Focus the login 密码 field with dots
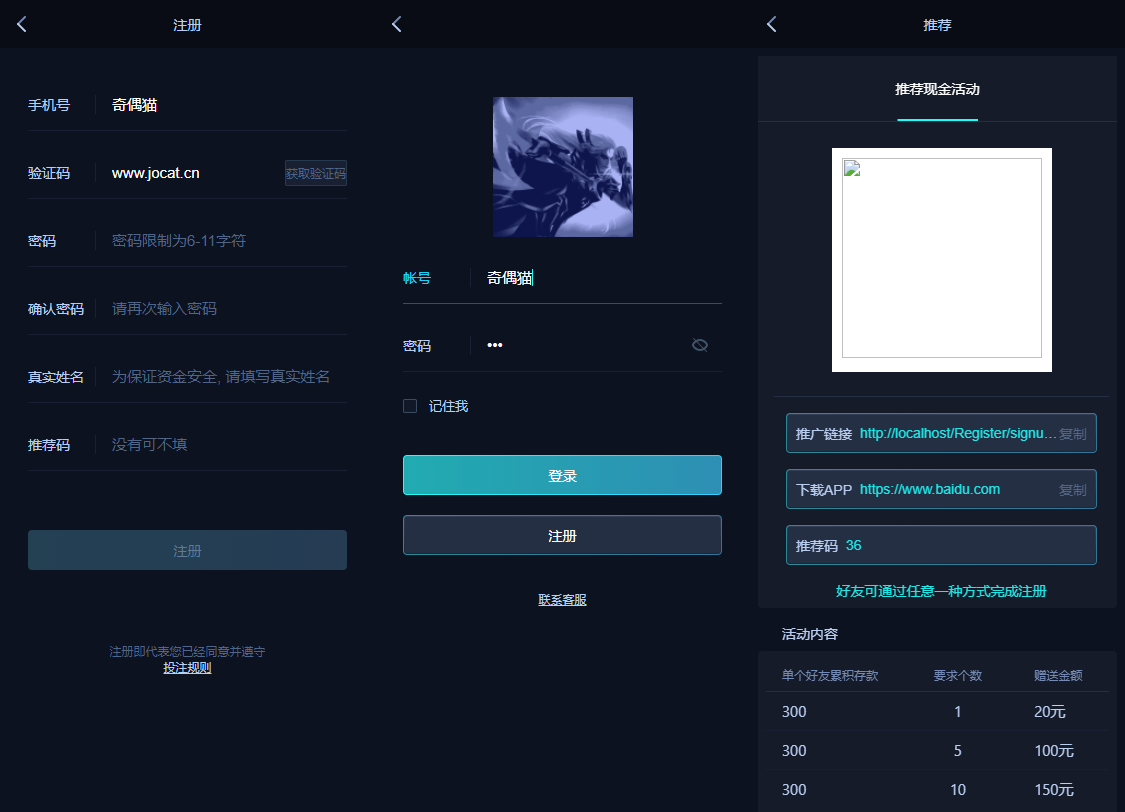1125x812 pixels. (x=585, y=346)
